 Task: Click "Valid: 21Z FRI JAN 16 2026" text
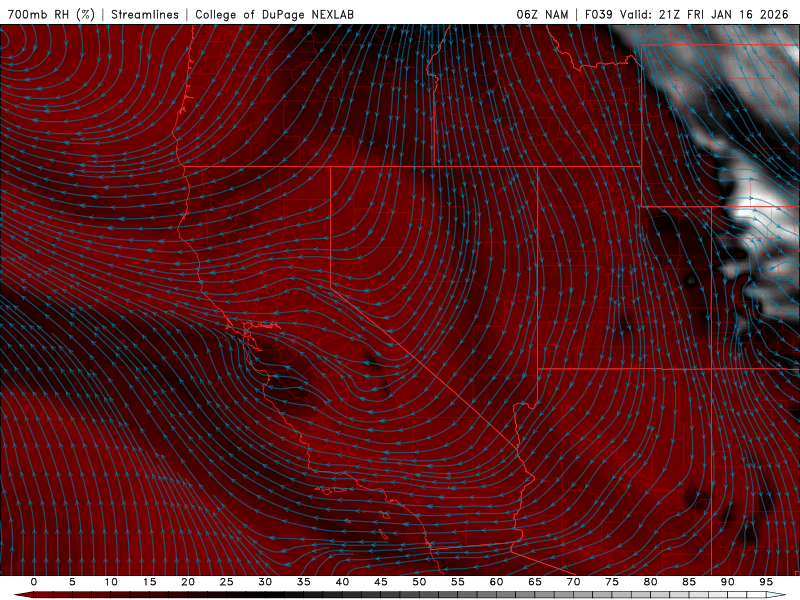pyautogui.click(x=705, y=14)
